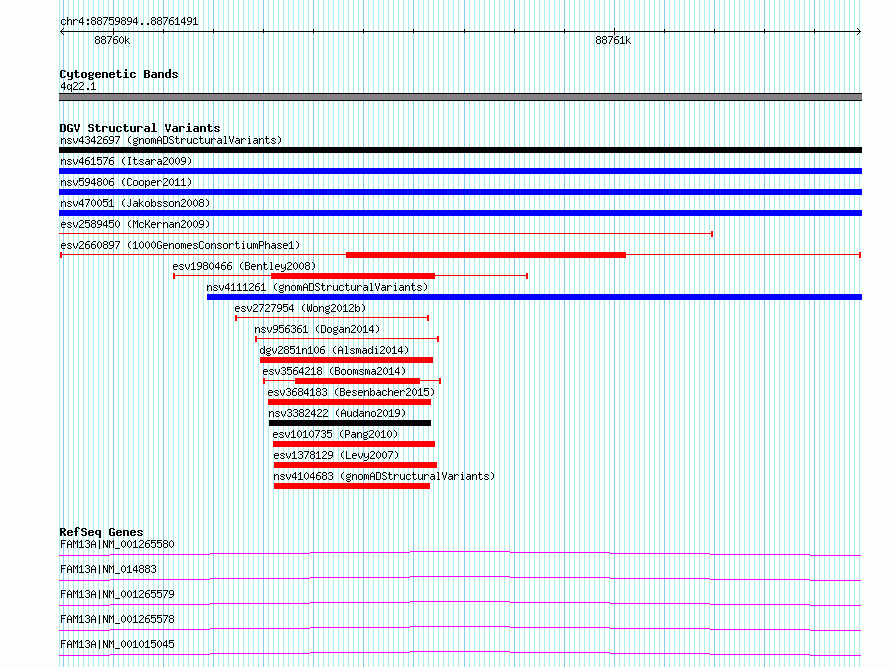Image resolution: width=890 pixels, height=667 pixels.
Task: Click the FAM13A|NM_001265579 transcript label
Action: tap(117, 594)
